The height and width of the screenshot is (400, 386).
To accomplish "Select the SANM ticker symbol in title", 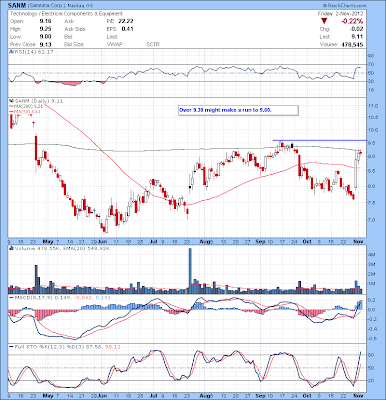I will pos(16,6).
